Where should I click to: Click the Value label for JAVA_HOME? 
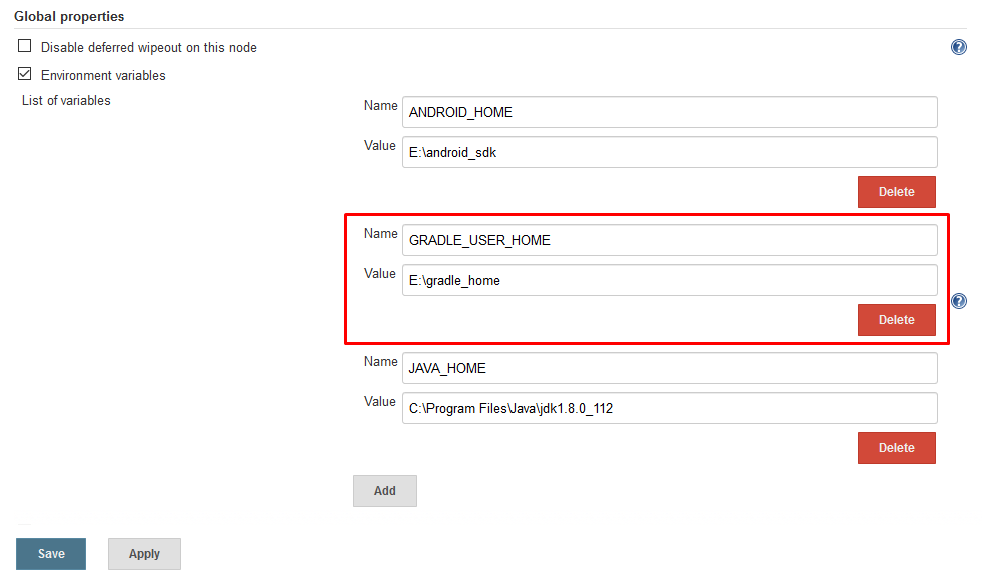click(x=380, y=401)
